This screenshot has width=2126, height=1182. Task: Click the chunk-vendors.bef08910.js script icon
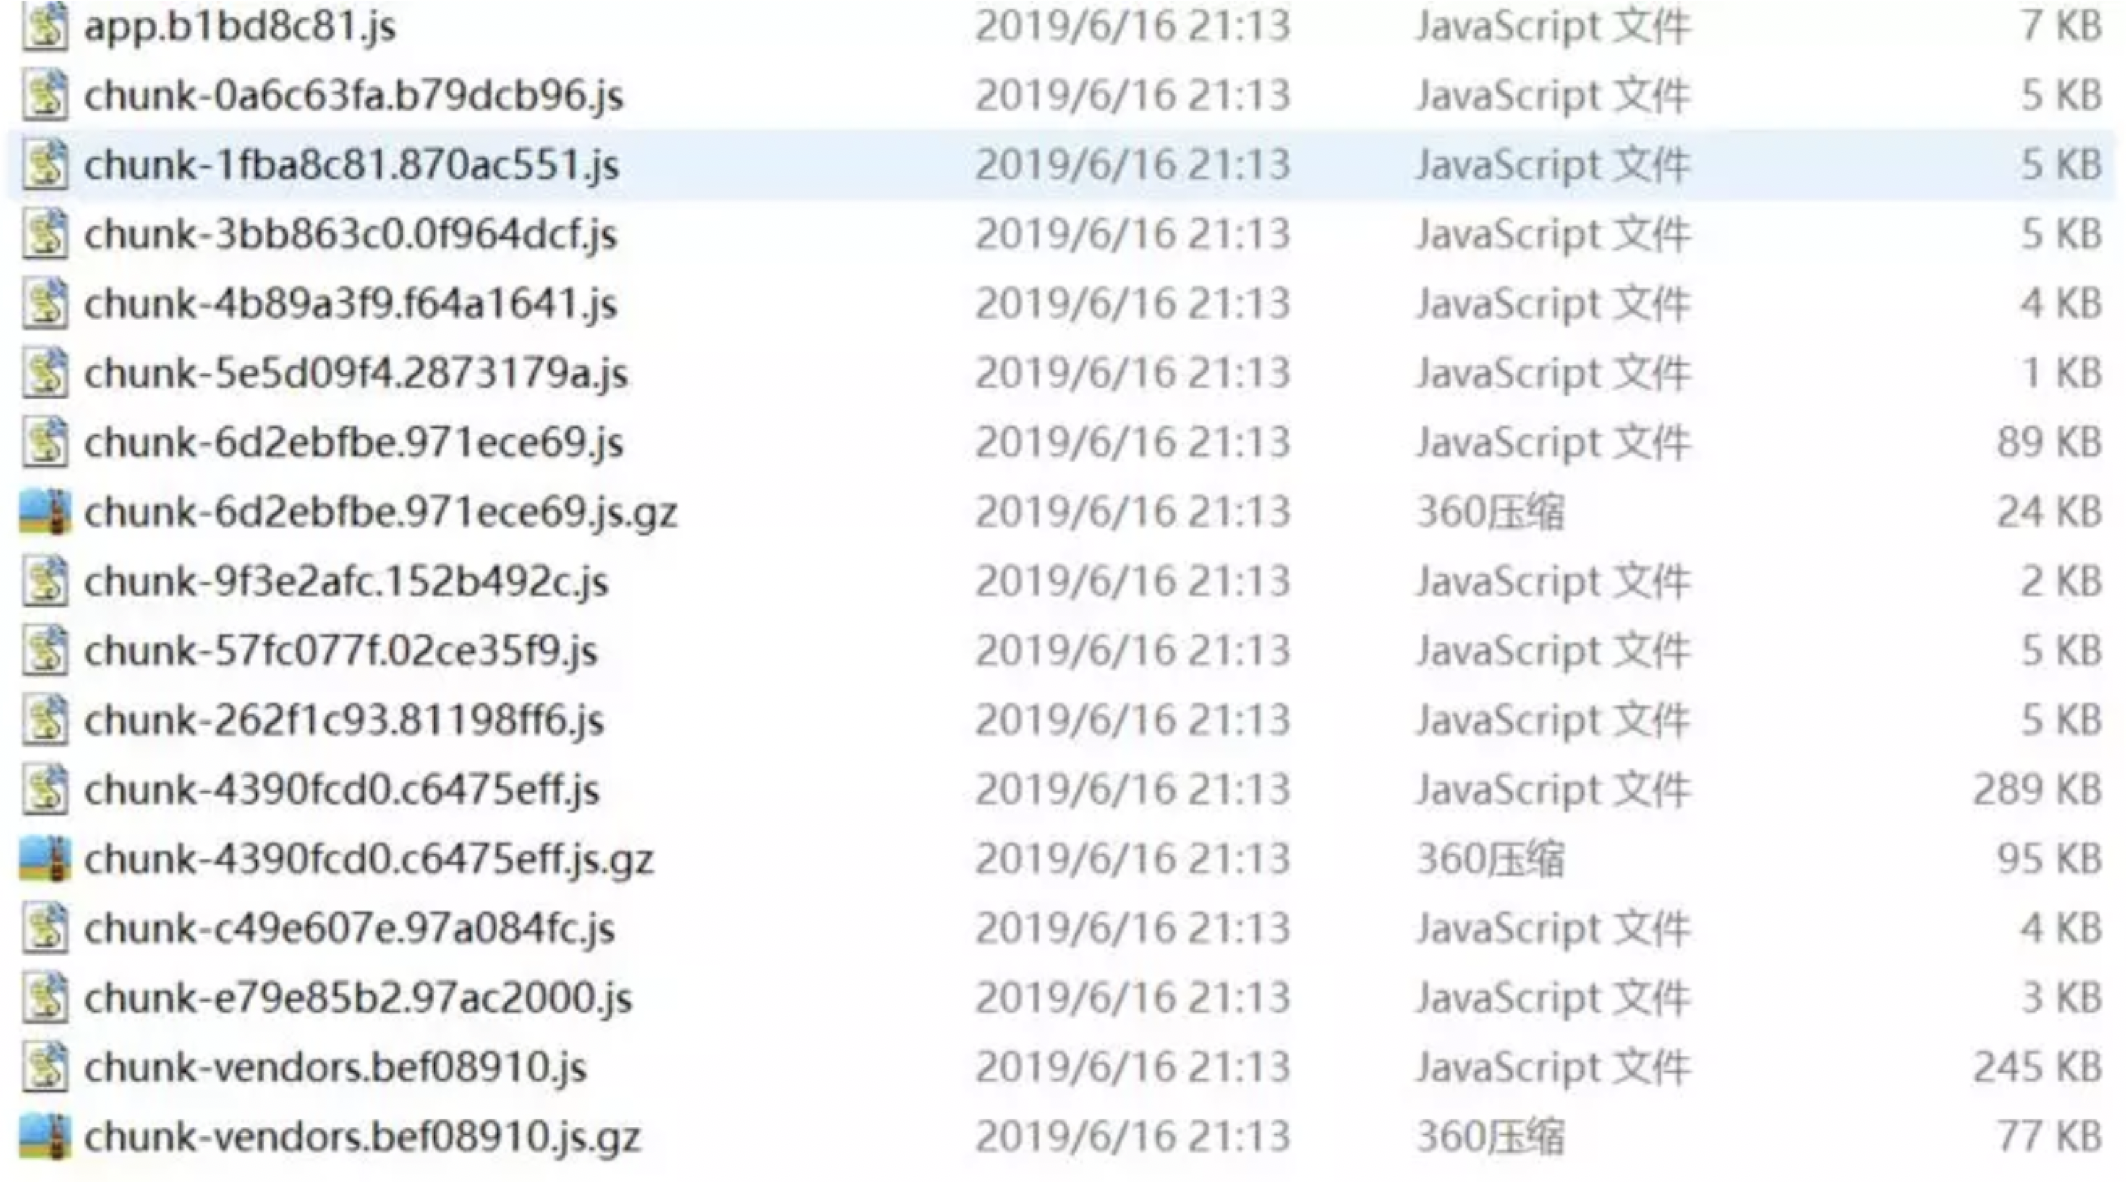click(x=45, y=1067)
